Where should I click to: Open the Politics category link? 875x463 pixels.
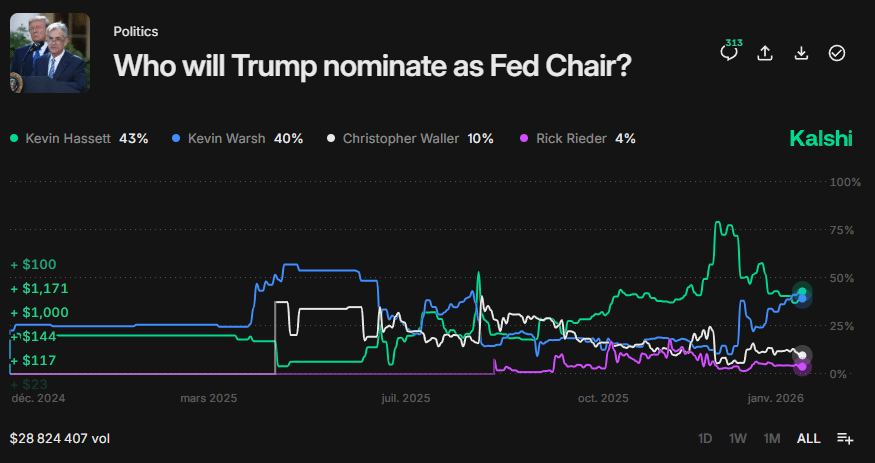(x=136, y=32)
